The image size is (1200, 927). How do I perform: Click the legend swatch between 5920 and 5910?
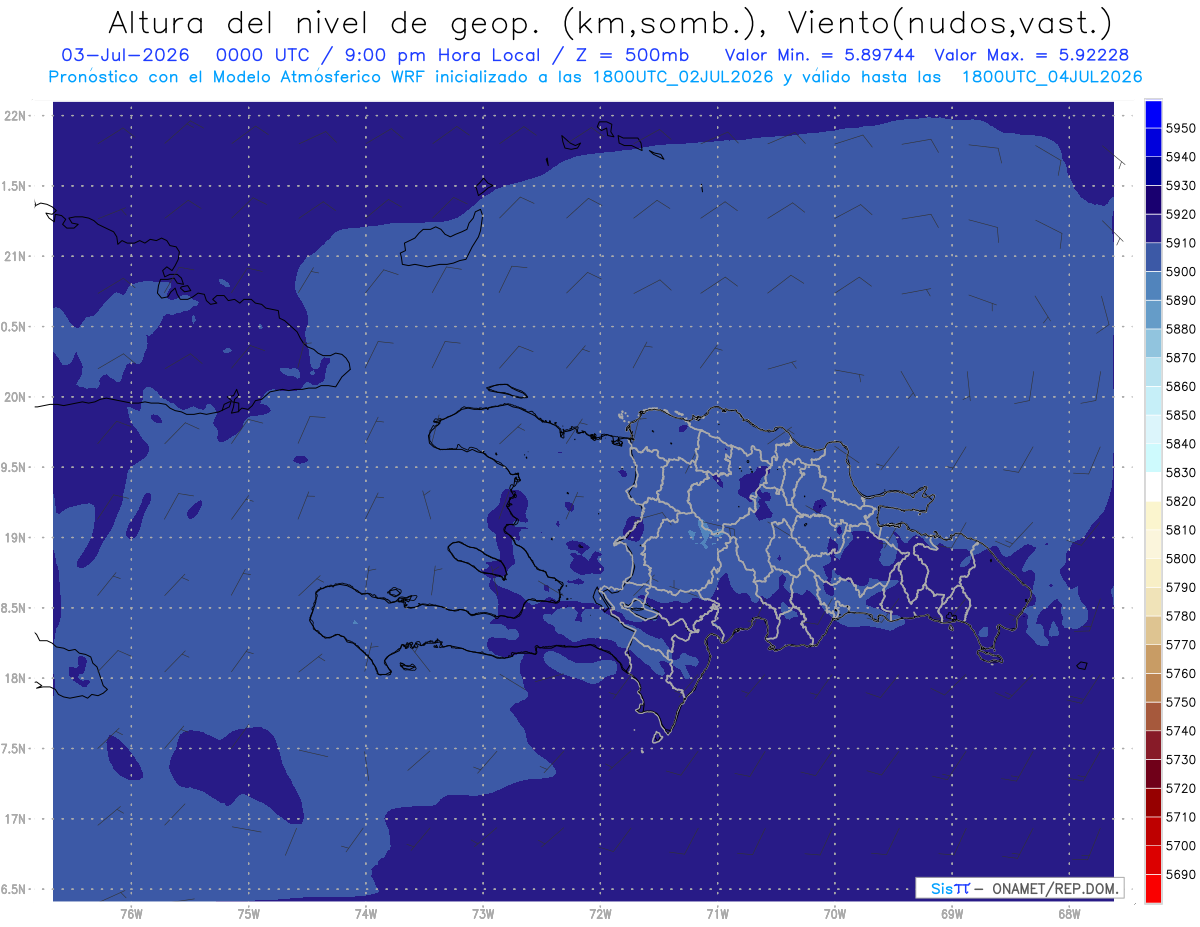1153,228
